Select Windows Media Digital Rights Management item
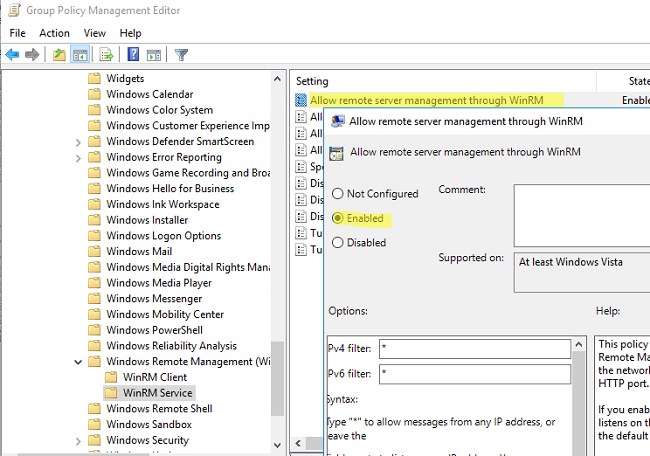650x456 pixels. coord(188,267)
